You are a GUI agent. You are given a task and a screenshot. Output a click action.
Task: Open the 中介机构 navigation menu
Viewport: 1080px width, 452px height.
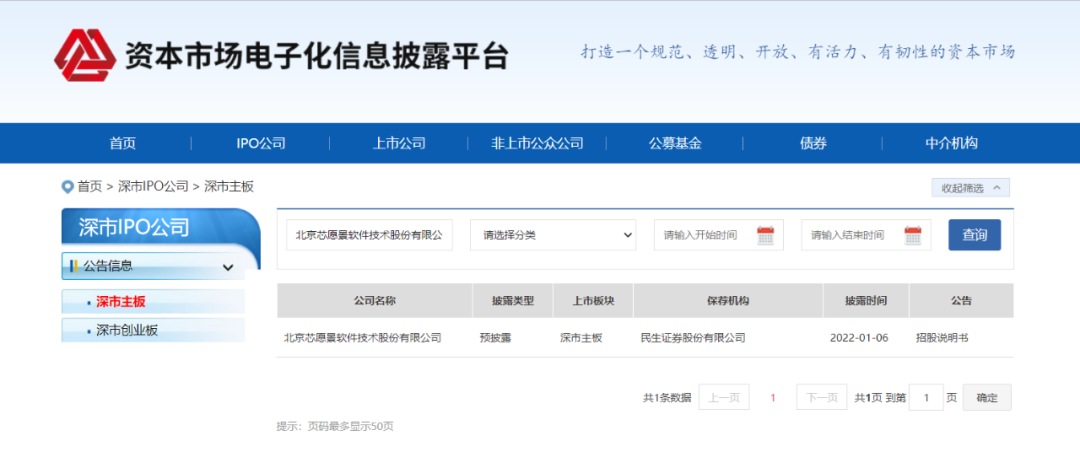[951, 143]
